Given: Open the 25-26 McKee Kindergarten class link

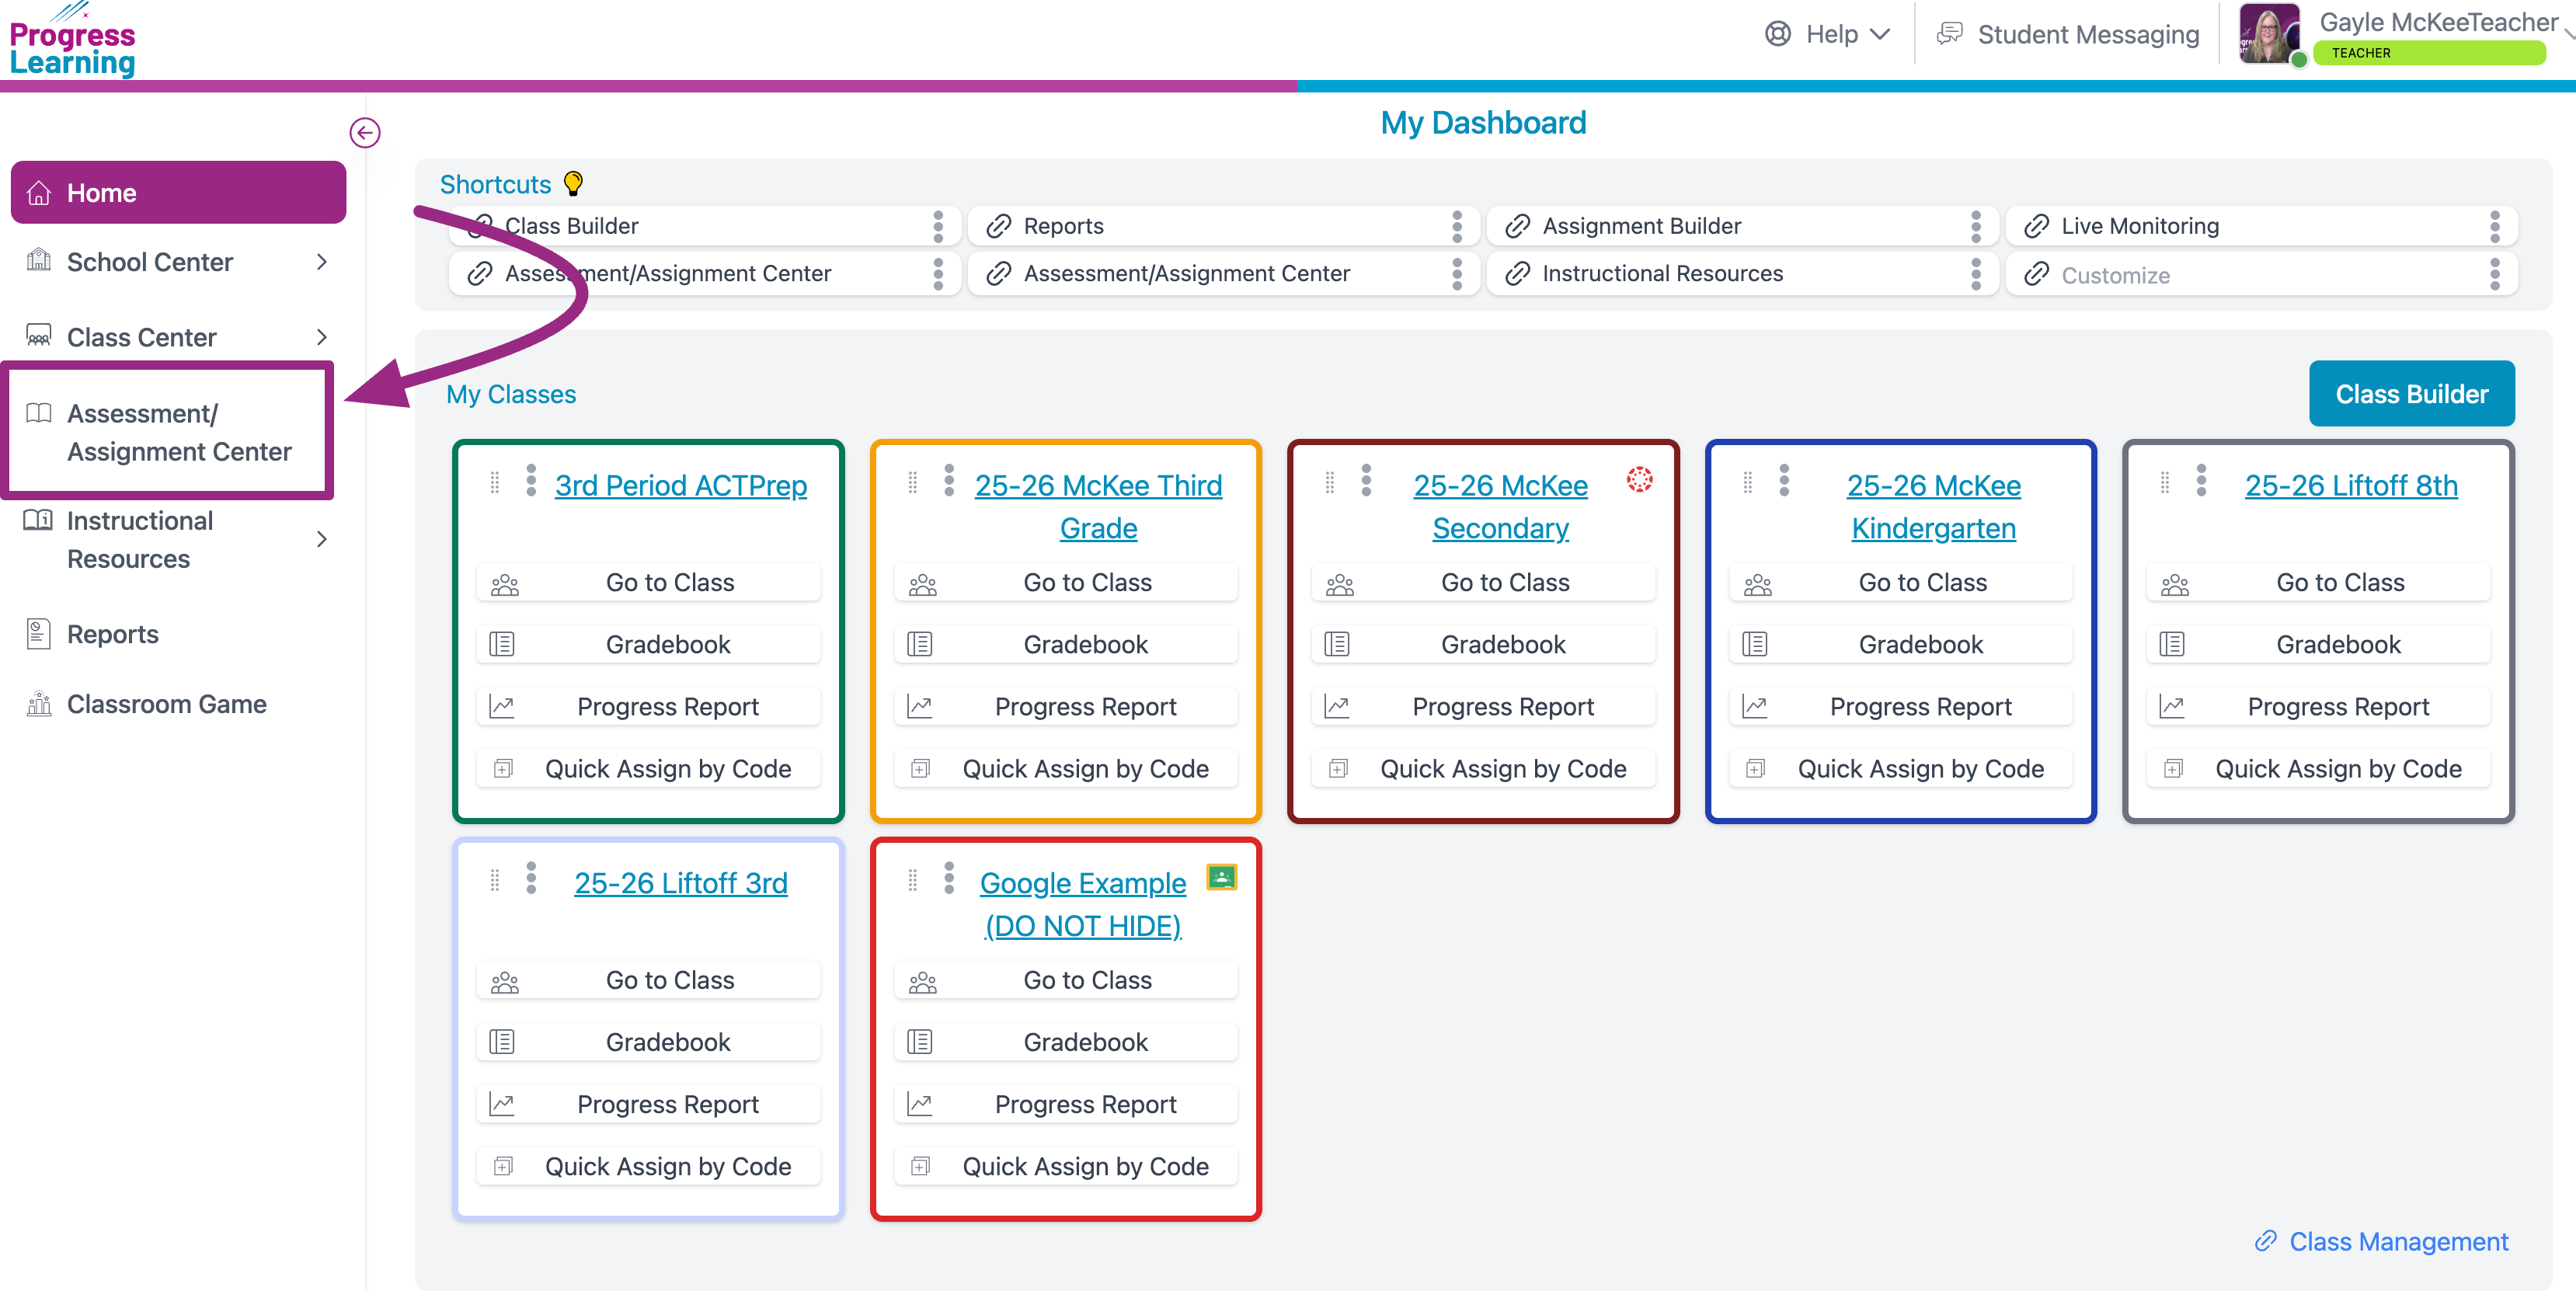Looking at the screenshot, I should 1933,506.
